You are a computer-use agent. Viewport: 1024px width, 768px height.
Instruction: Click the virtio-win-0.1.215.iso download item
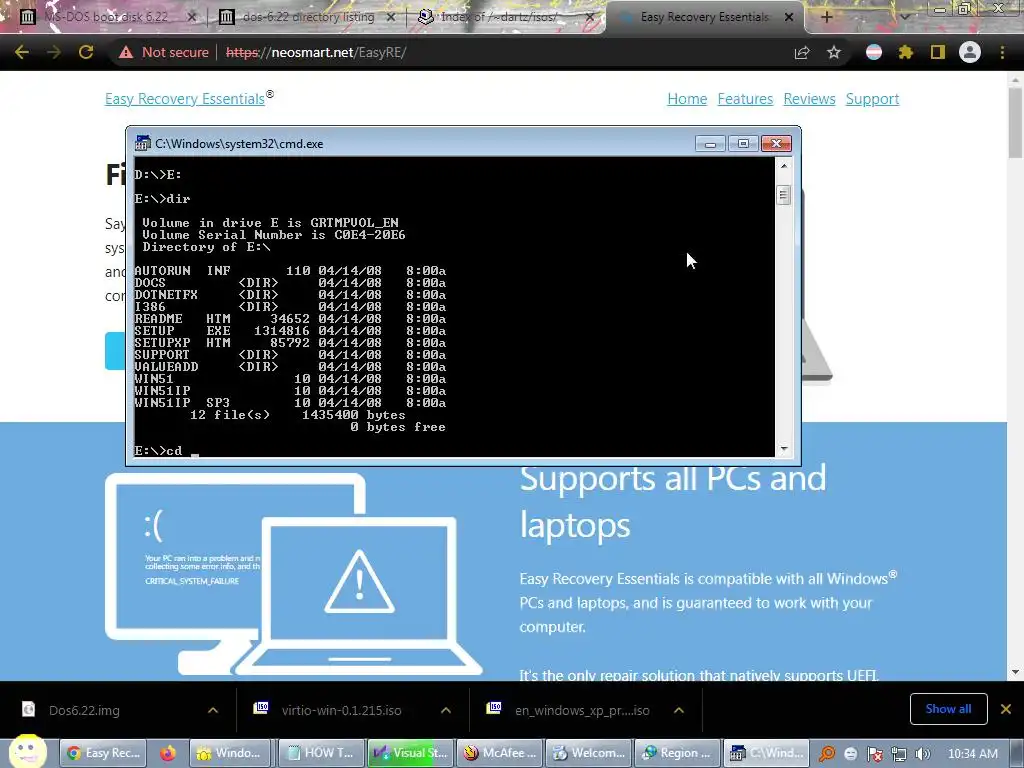coord(341,710)
